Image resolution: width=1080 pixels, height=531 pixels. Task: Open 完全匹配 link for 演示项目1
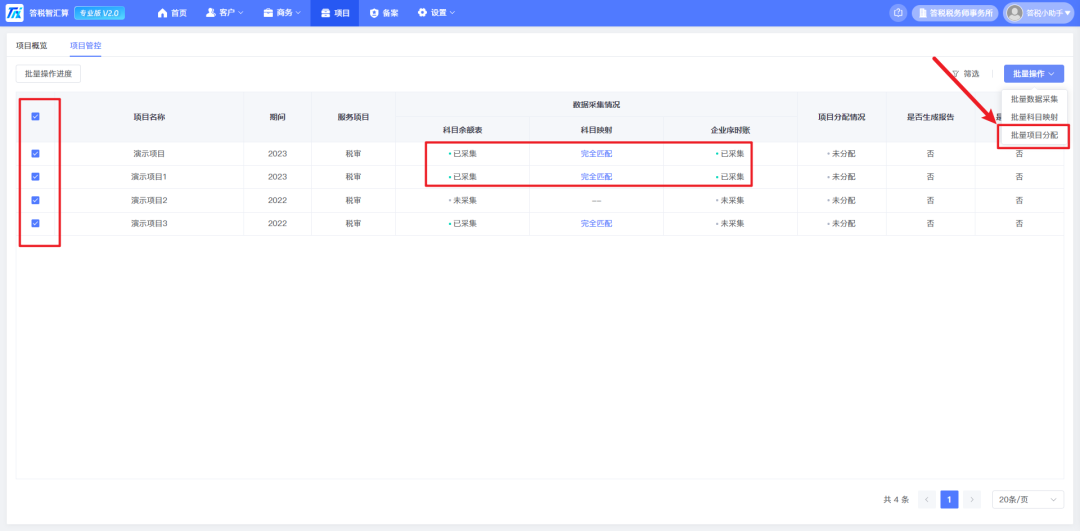click(596, 177)
